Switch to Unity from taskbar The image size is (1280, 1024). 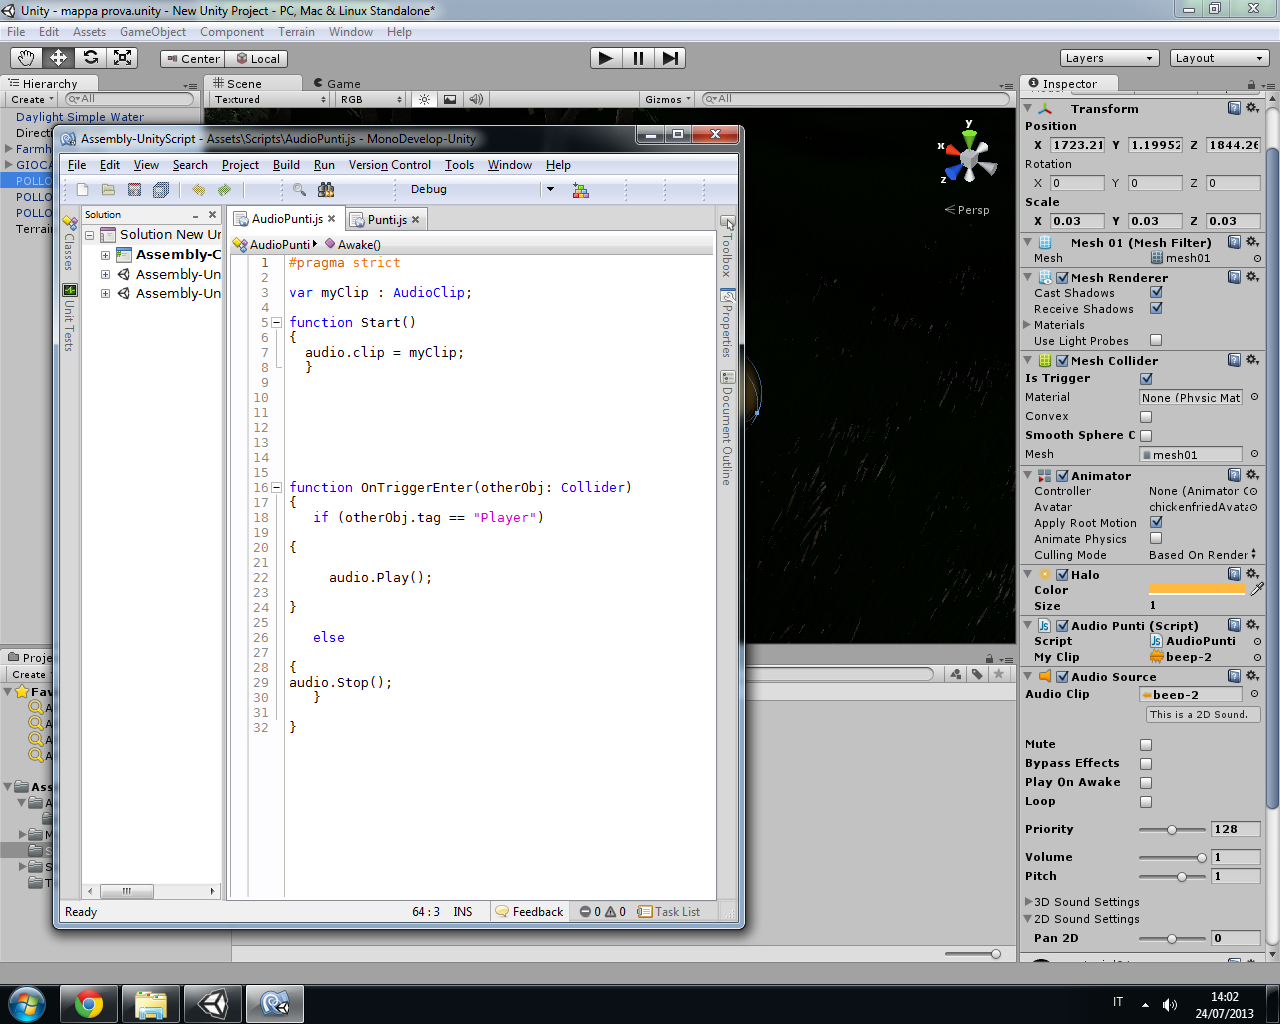[x=213, y=1003]
